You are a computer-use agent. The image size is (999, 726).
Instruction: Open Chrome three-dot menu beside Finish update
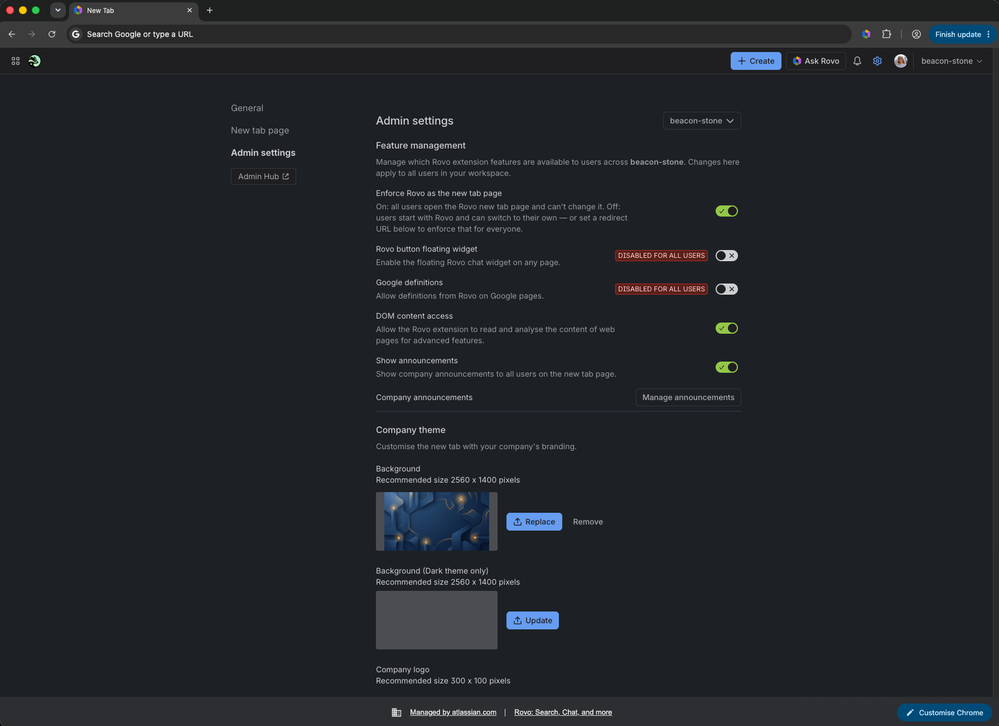[988, 34]
